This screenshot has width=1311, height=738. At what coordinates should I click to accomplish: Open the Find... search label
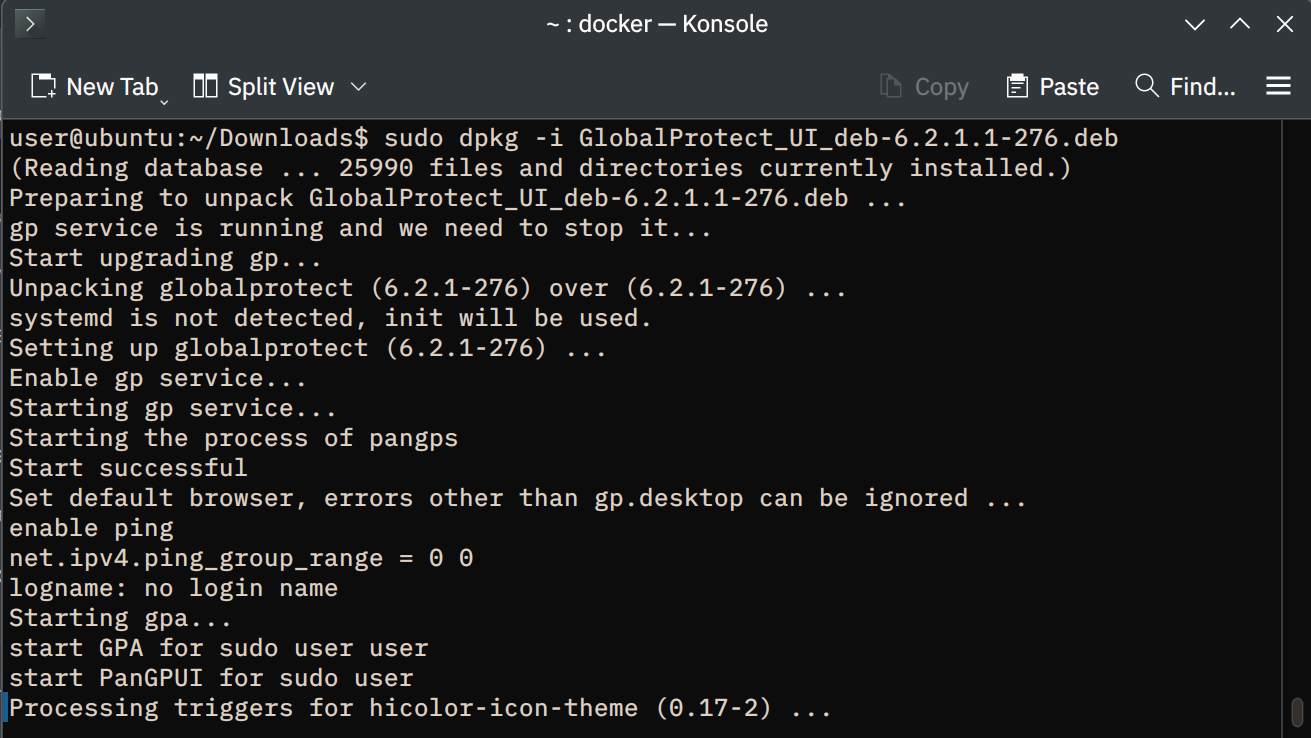pyautogui.click(x=1203, y=87)
